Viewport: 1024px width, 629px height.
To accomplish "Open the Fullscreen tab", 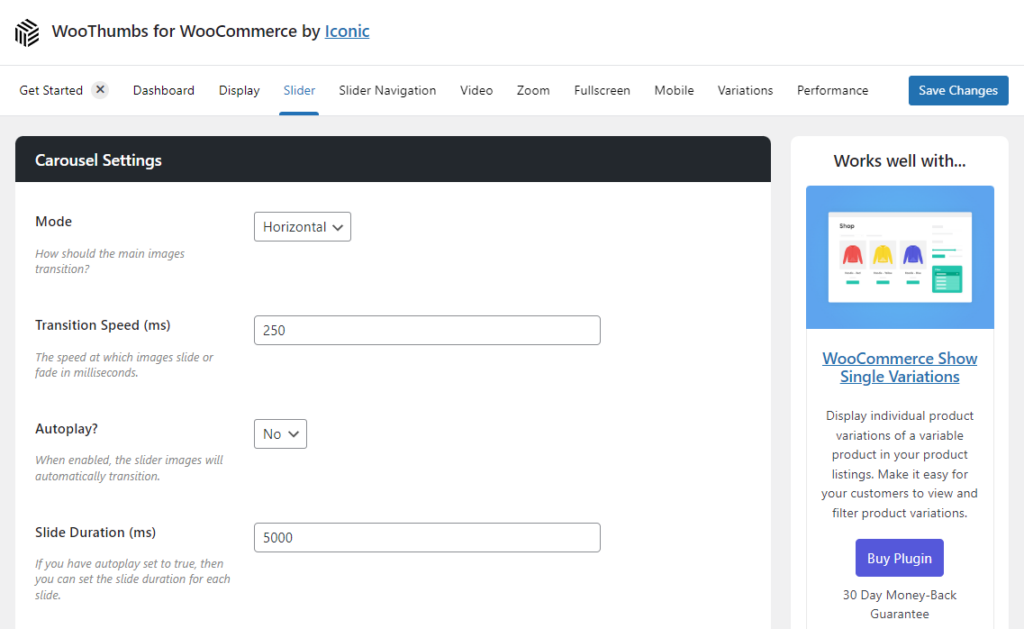I will [602, 90].
